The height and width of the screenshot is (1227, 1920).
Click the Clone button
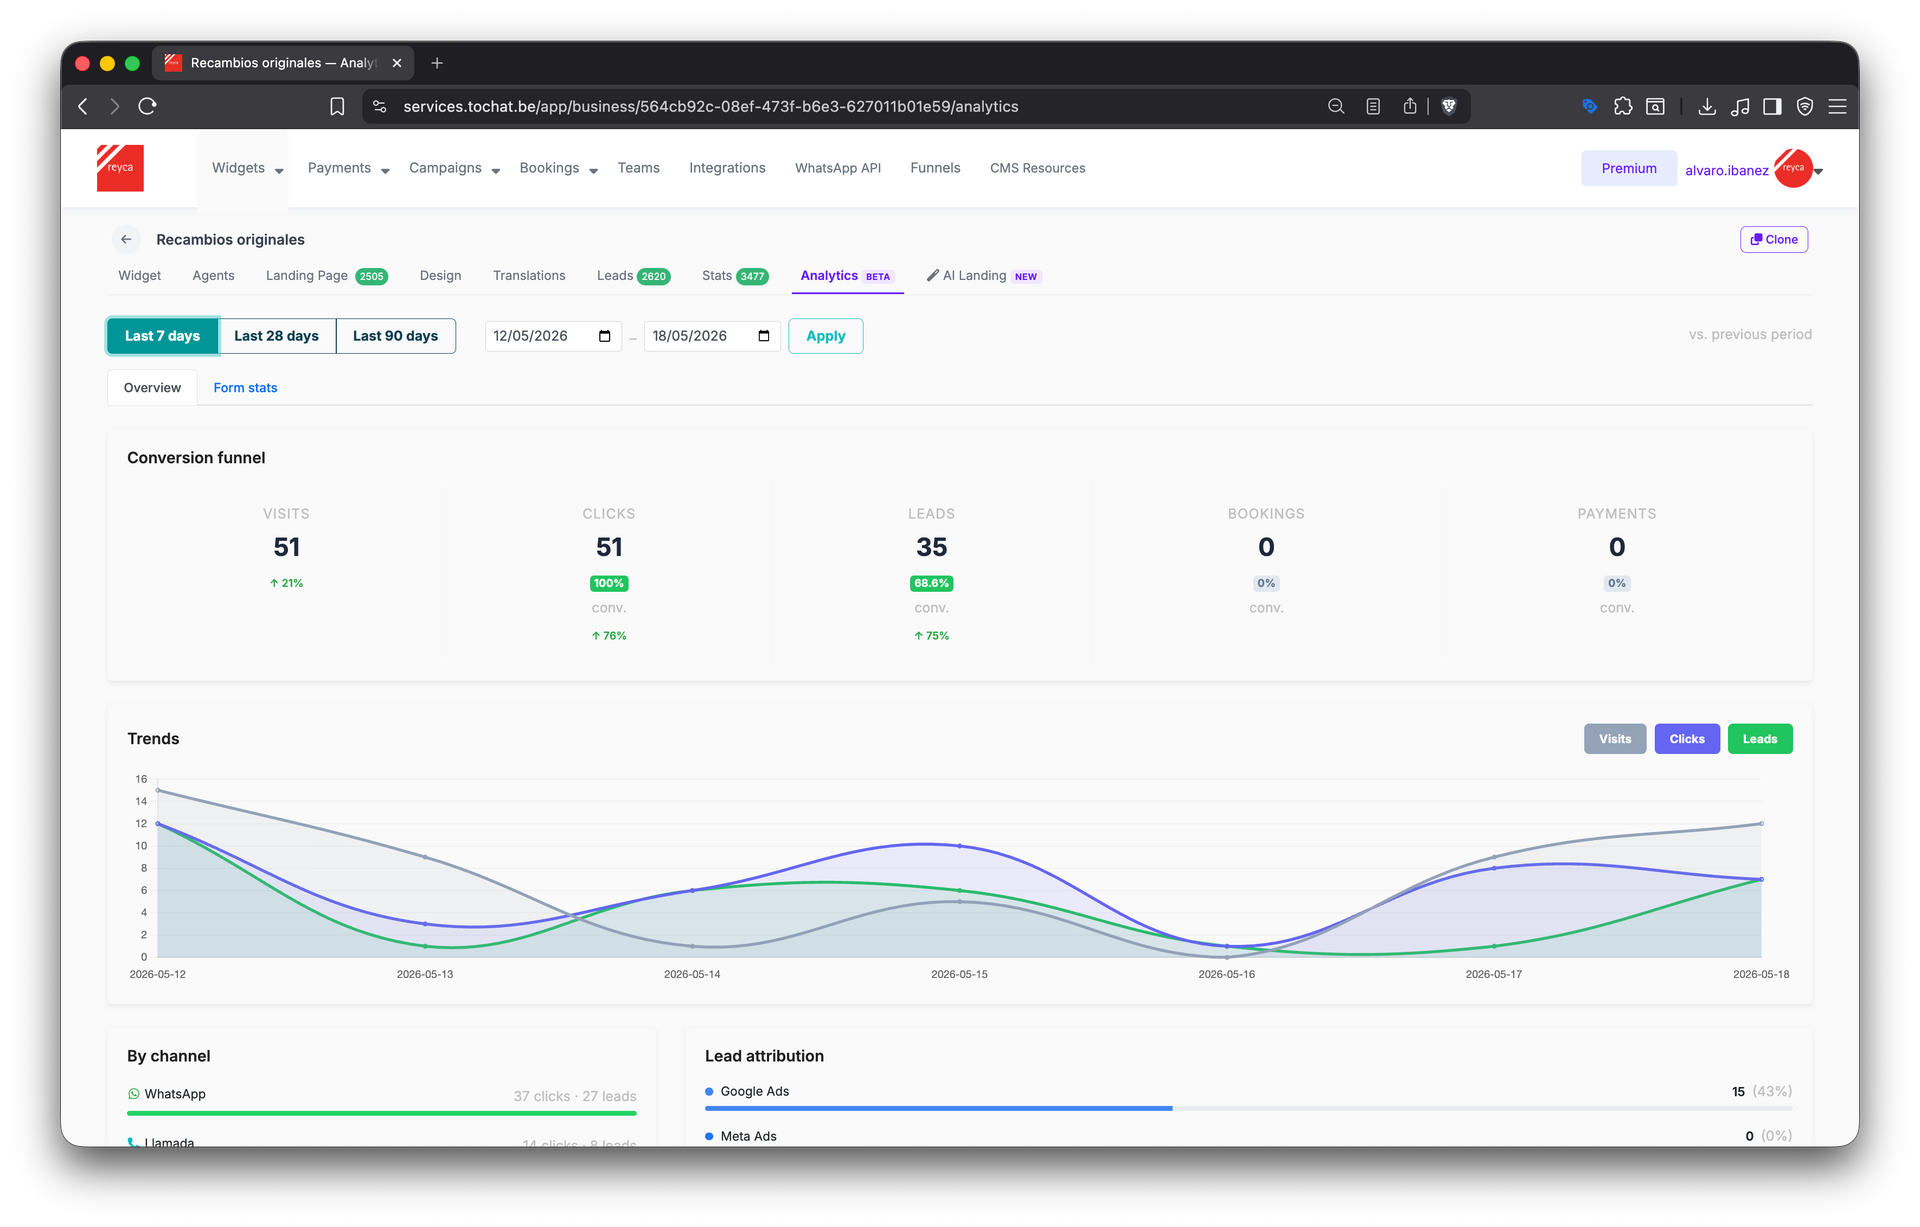(1774, 240)
